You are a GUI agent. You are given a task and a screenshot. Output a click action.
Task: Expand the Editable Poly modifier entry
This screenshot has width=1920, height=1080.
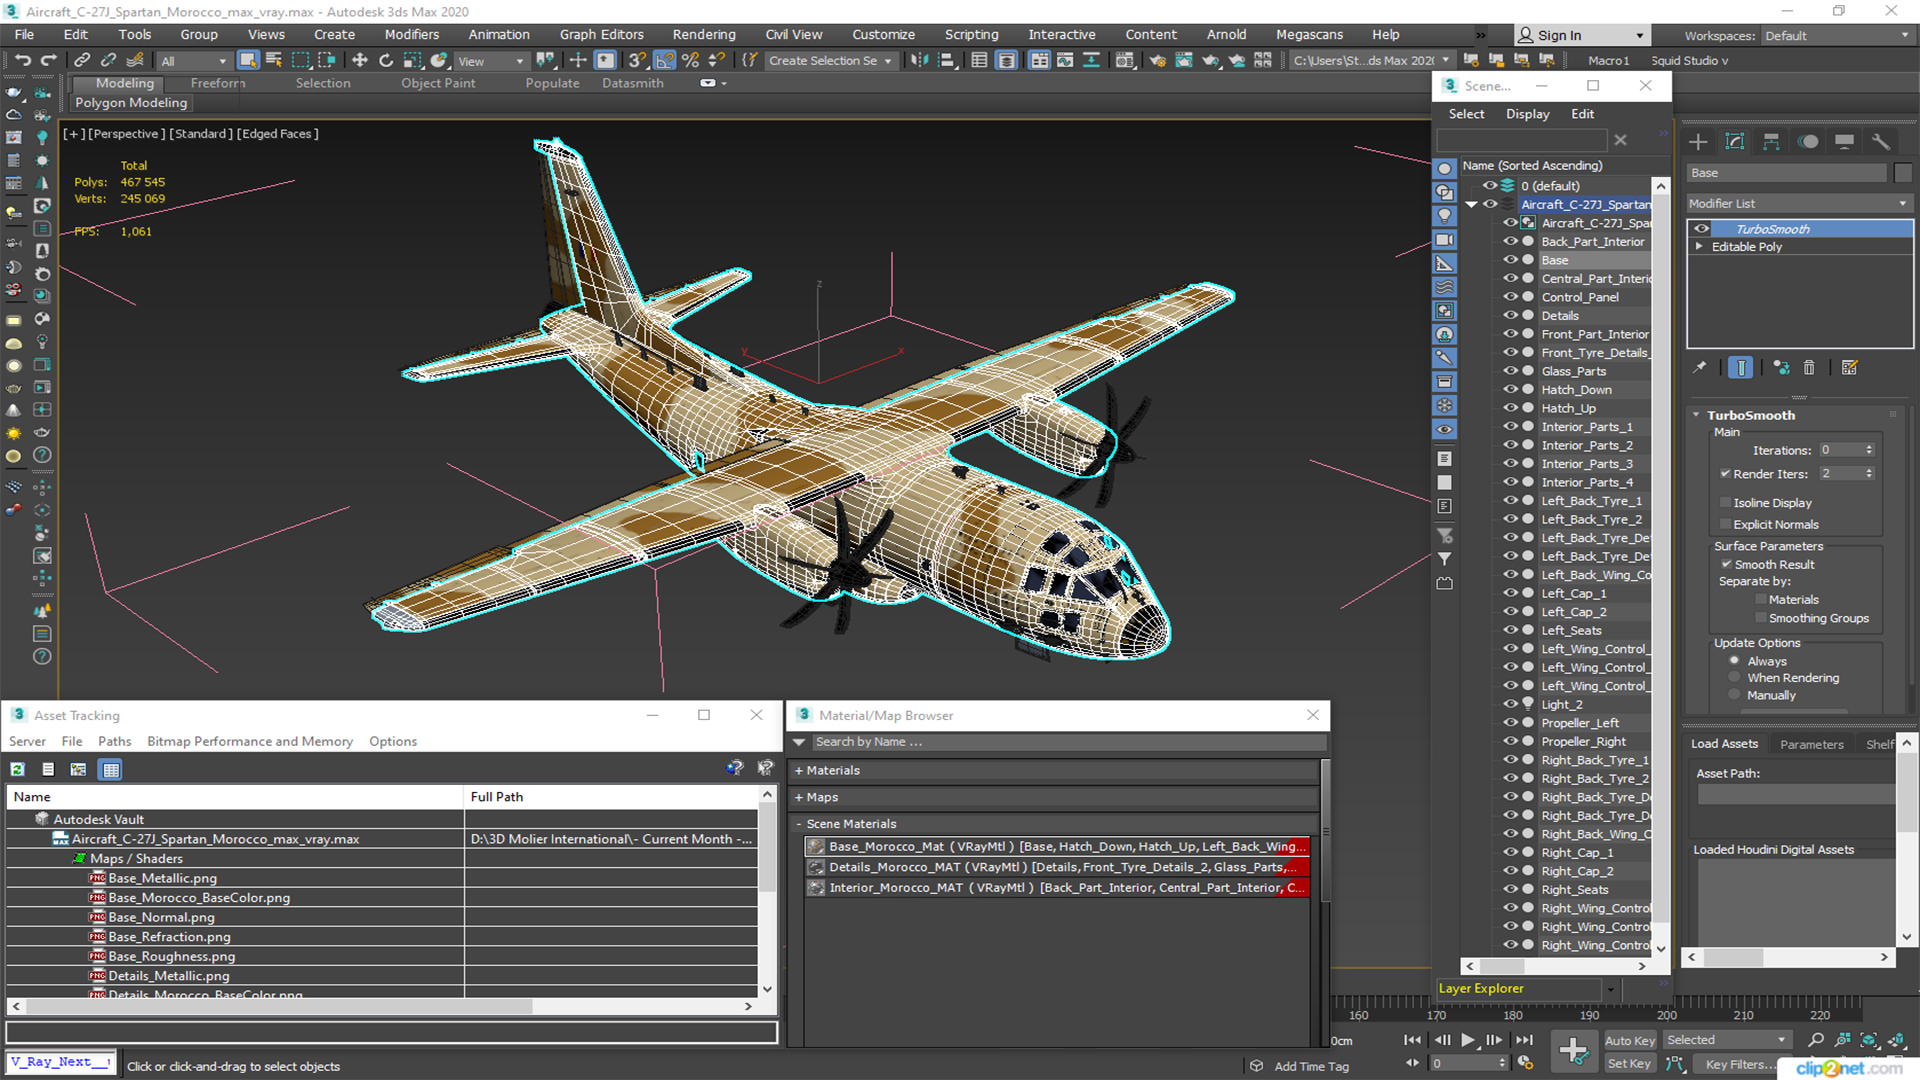pos(1699,247)
